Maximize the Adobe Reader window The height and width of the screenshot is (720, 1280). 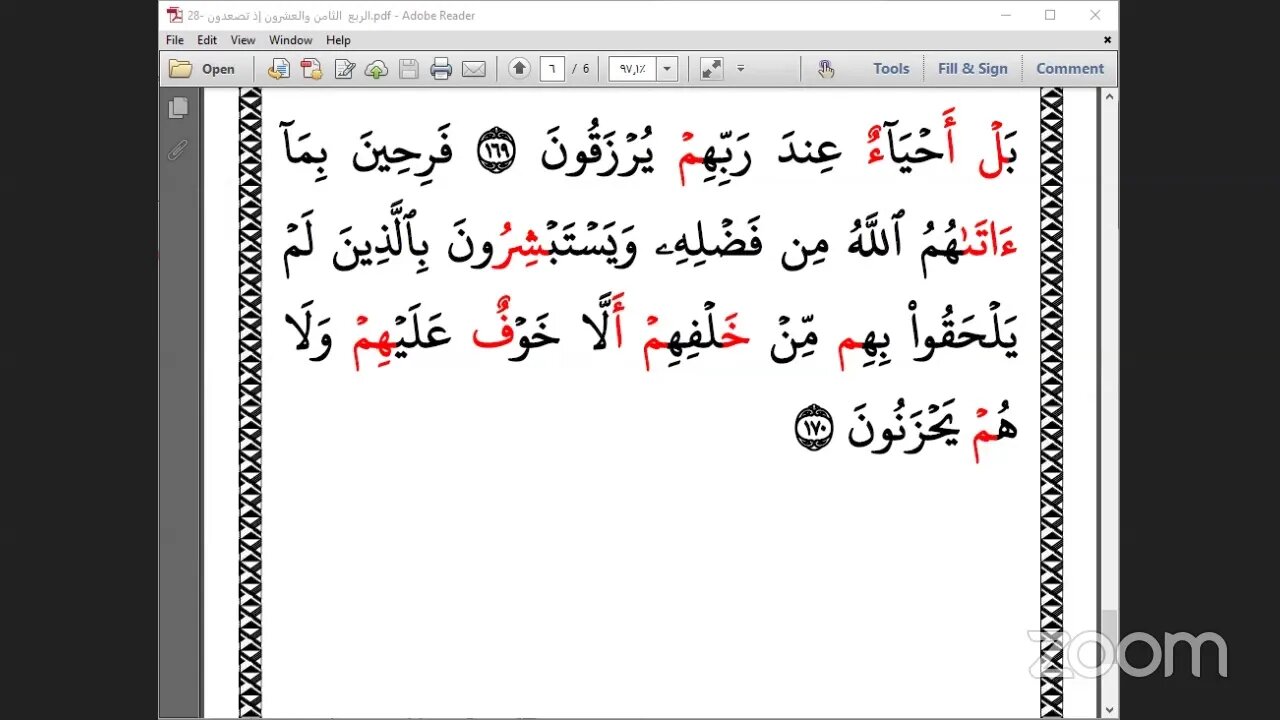(1050, 15)
